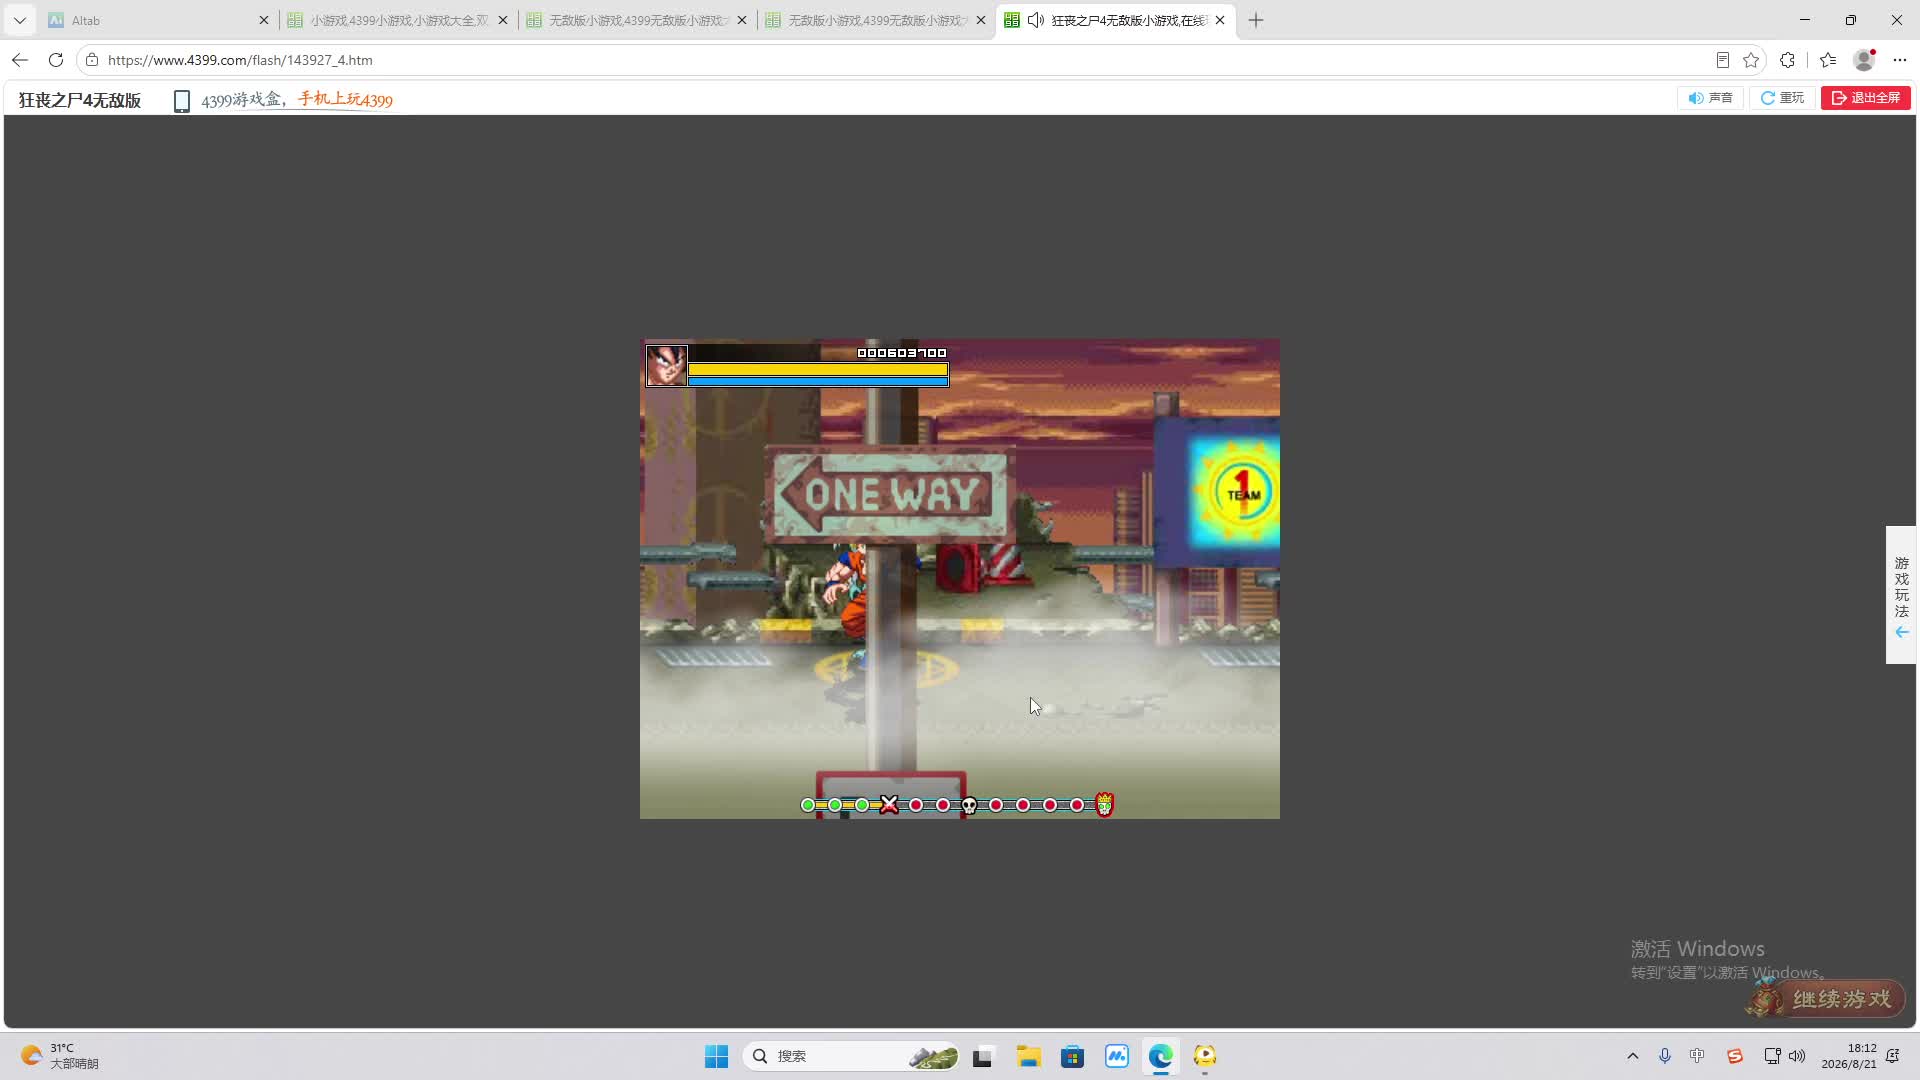Open the Edge settings and more menu
Image resolution: width=1920 pixels, height=1080 pixels.
tap(1900, 60)
